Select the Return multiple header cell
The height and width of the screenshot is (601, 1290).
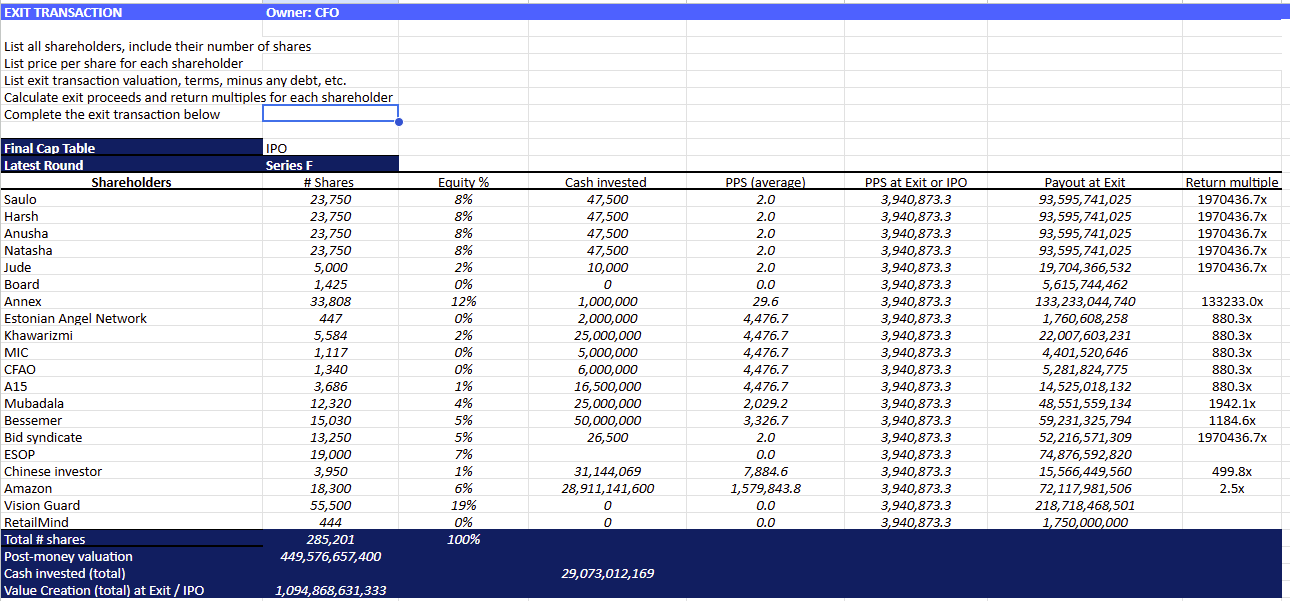pyautogui.click(x=1231, y=182)
